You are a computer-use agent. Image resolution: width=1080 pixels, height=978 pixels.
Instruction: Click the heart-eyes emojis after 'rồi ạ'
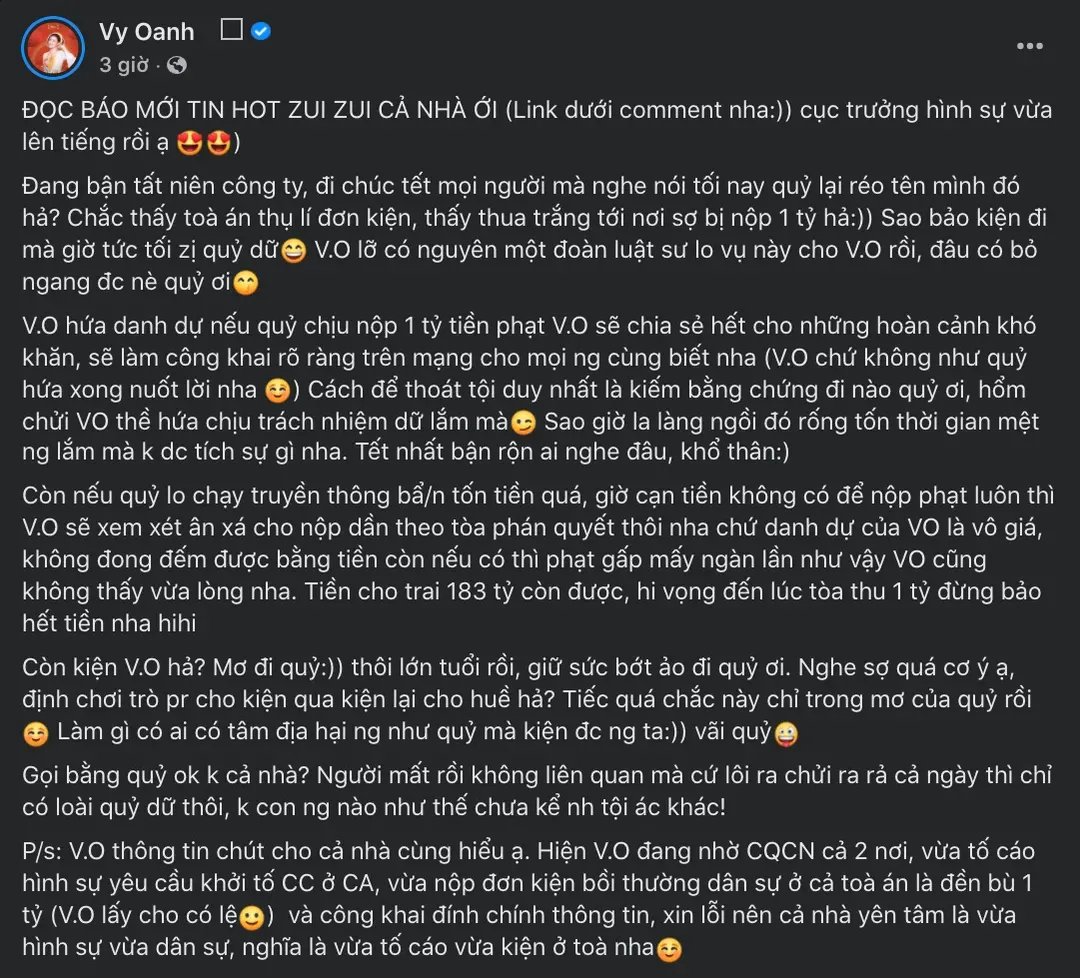(203, 143)
